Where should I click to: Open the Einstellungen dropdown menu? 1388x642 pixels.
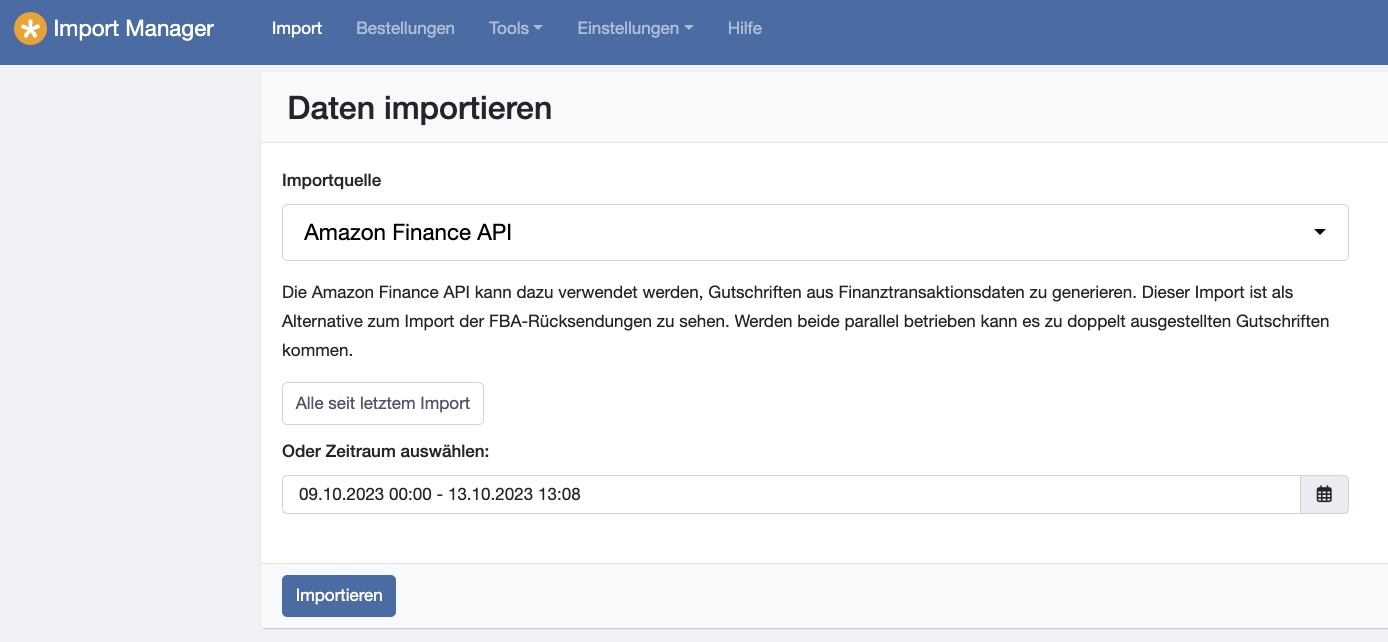click(635, 28)
